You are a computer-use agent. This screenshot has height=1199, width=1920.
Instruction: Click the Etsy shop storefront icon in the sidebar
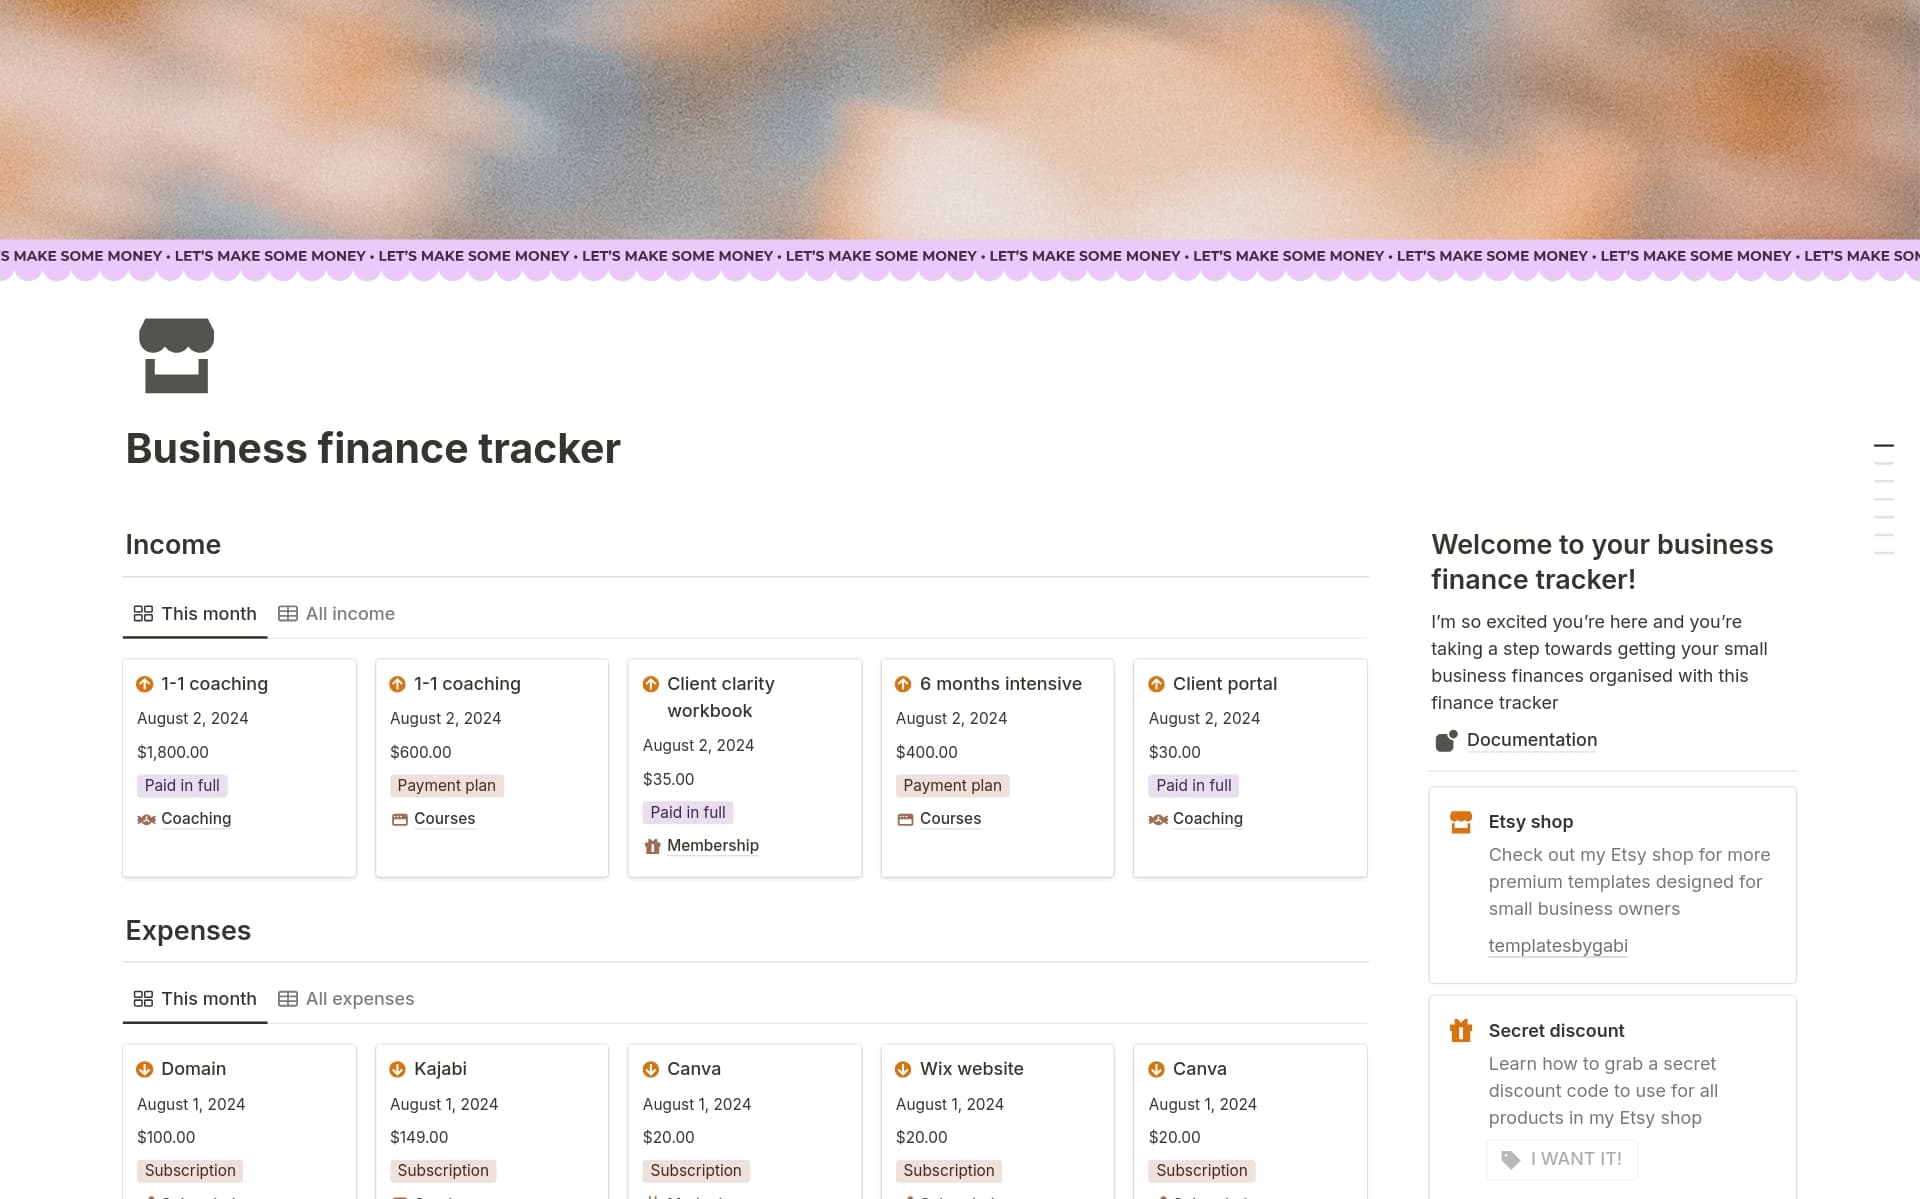(x=1460, y=821)
